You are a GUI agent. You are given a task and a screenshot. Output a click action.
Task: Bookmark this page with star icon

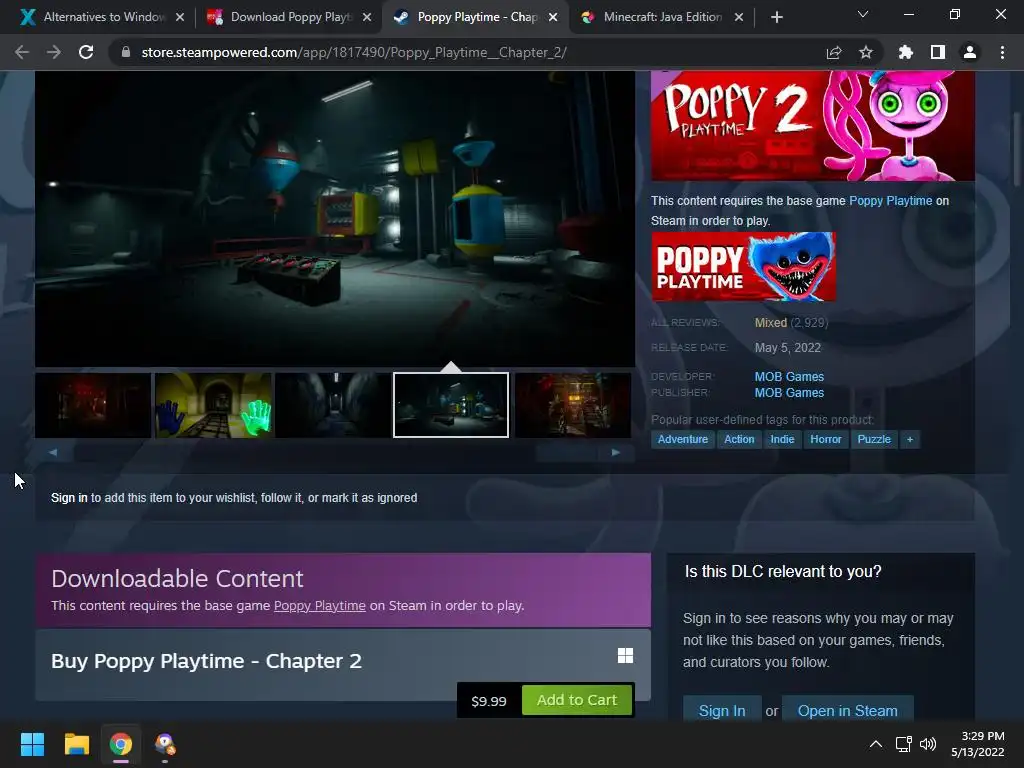pos(866,52)
